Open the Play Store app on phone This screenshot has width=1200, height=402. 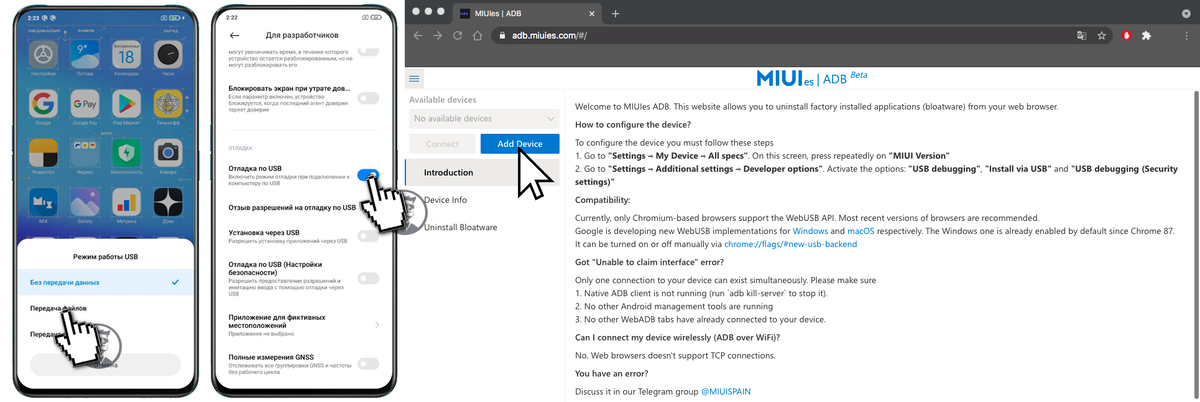pos(125,104)
